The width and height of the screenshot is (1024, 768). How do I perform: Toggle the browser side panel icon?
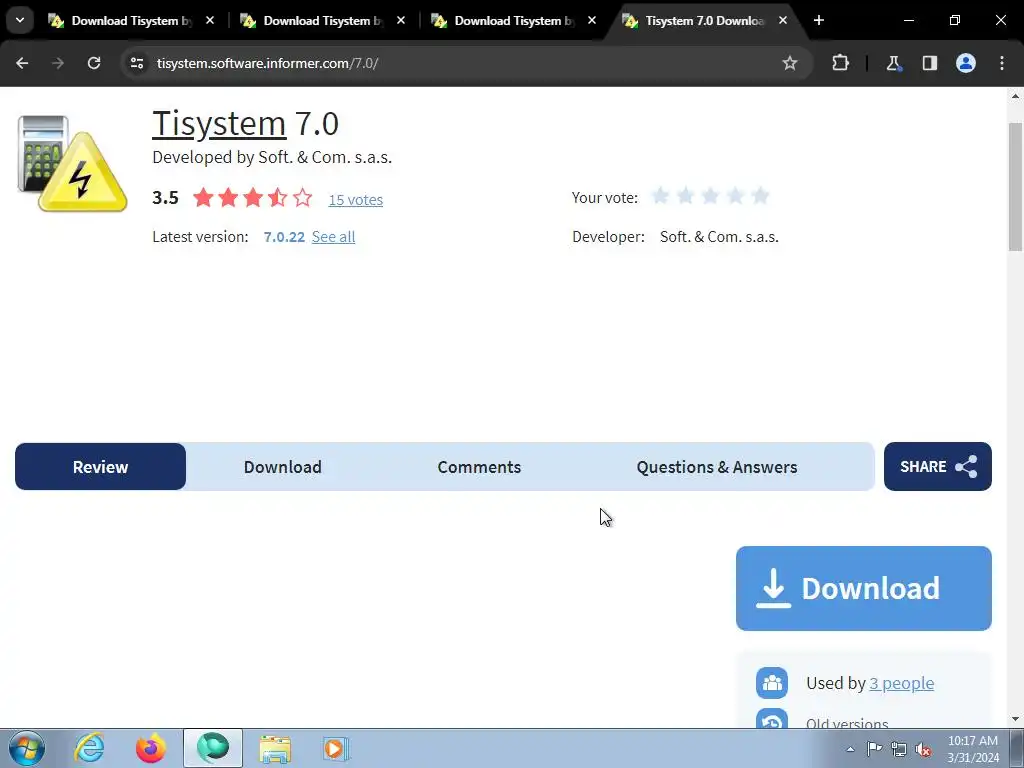[929, 63]
